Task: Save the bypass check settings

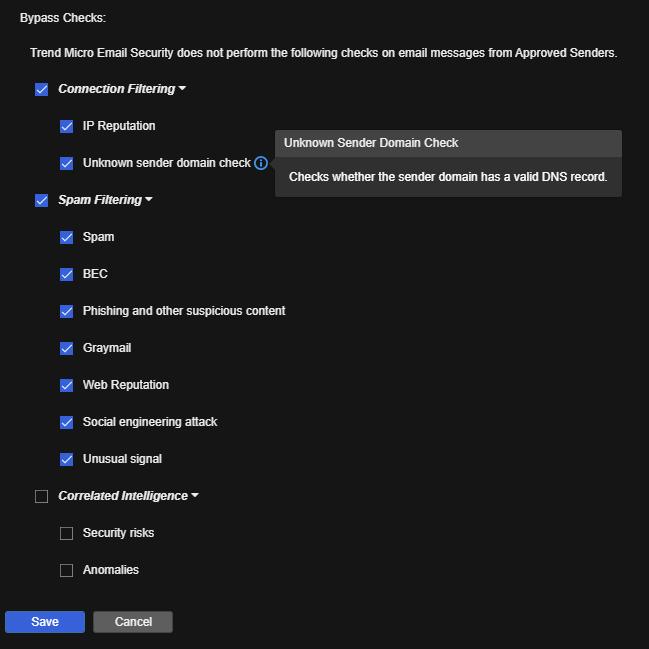Action: click(45, 622)
